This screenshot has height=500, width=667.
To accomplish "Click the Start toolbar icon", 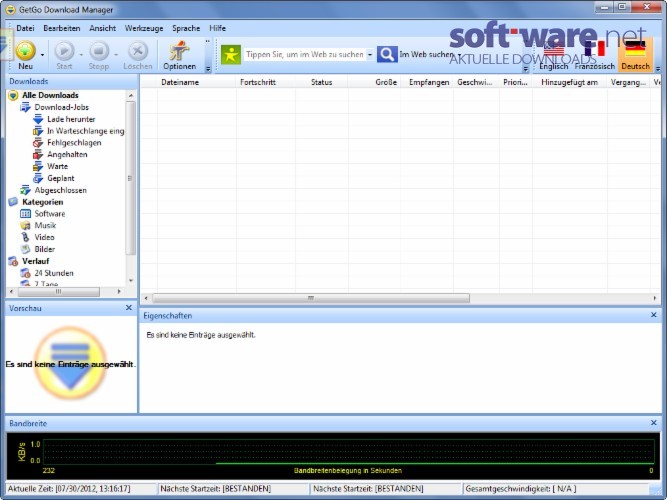I will 64,51.
